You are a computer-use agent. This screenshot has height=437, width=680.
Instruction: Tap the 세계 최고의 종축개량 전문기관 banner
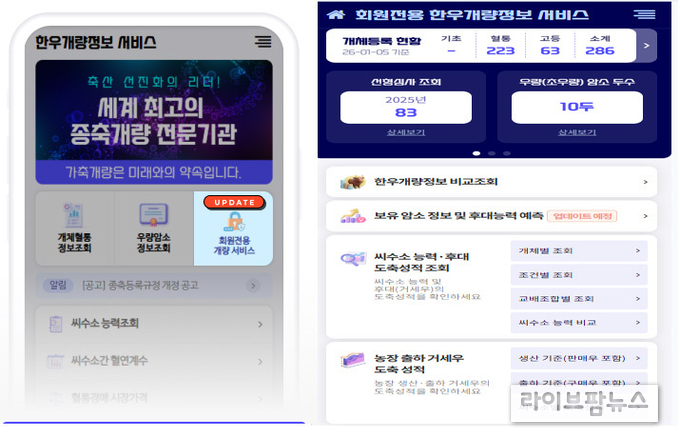(x=154, y=122)
